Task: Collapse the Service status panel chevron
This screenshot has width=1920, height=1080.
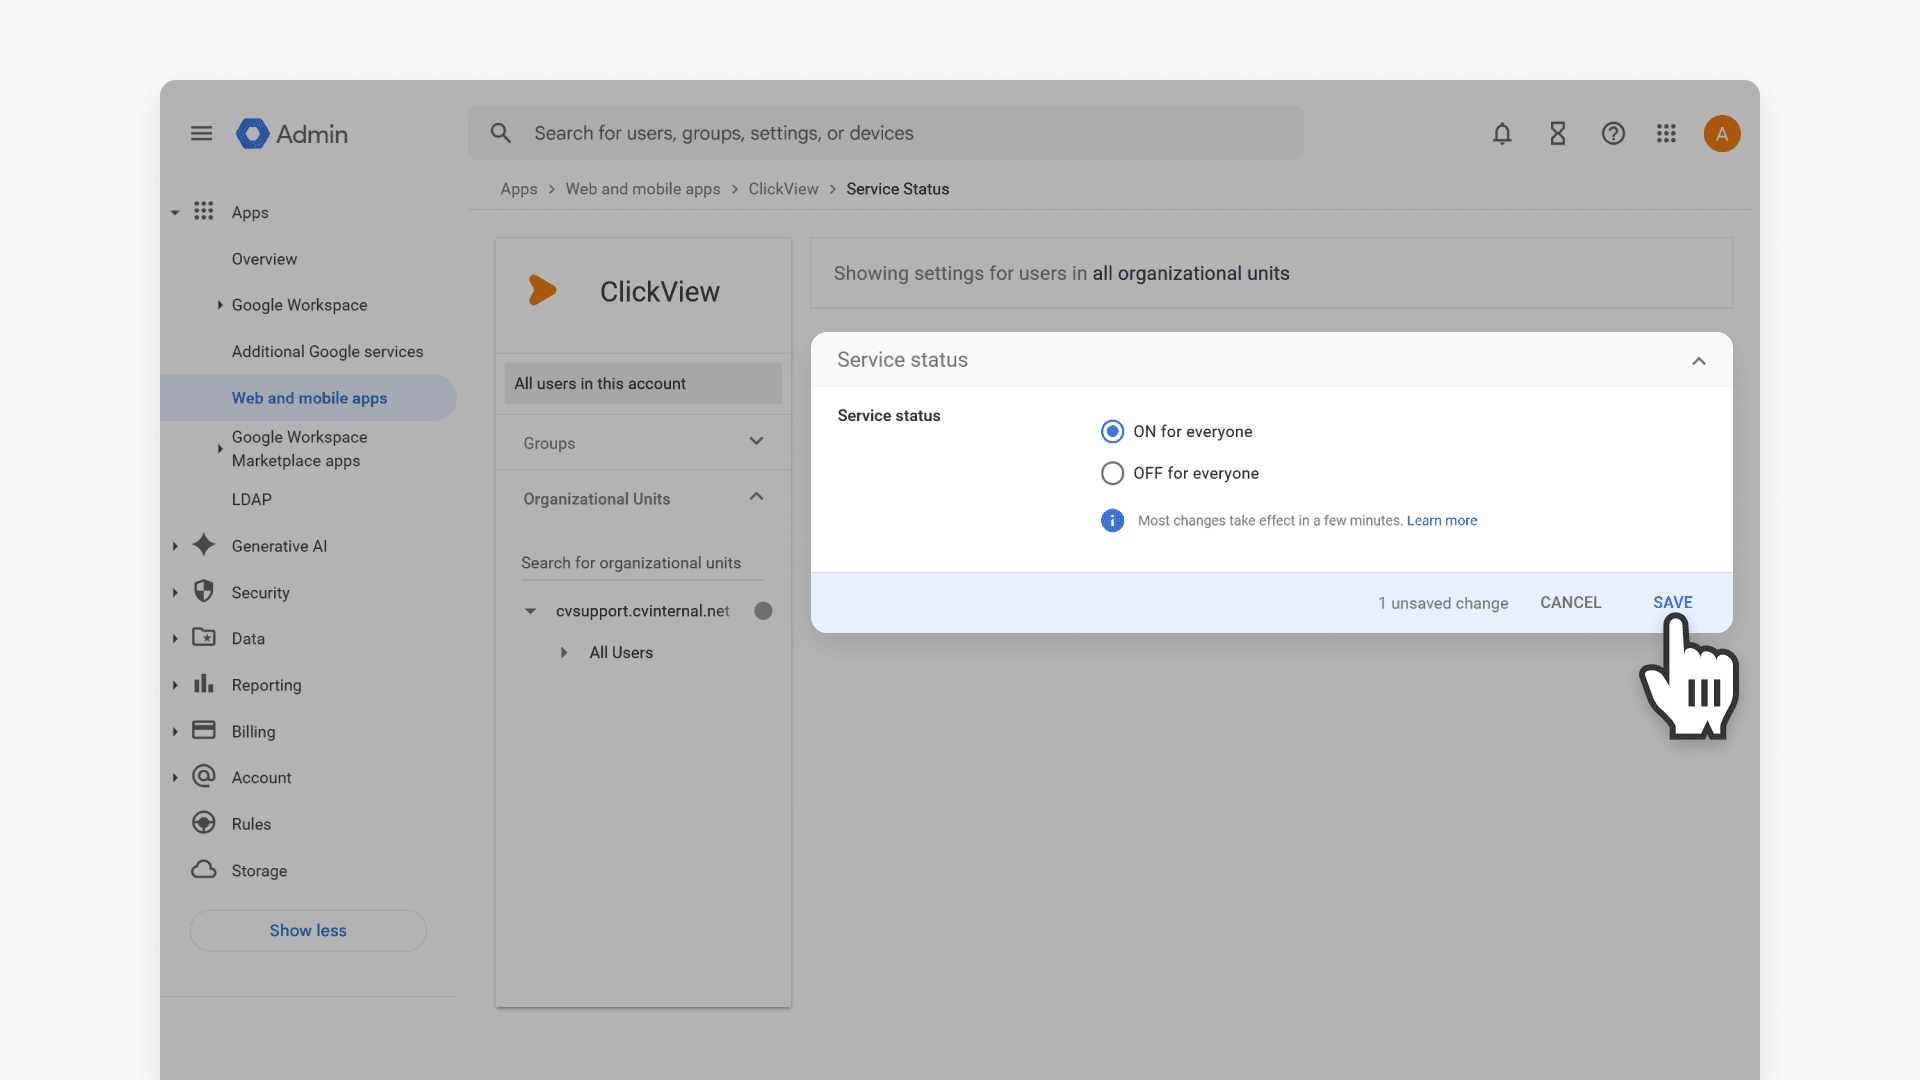Action: tap(1698, 360)
